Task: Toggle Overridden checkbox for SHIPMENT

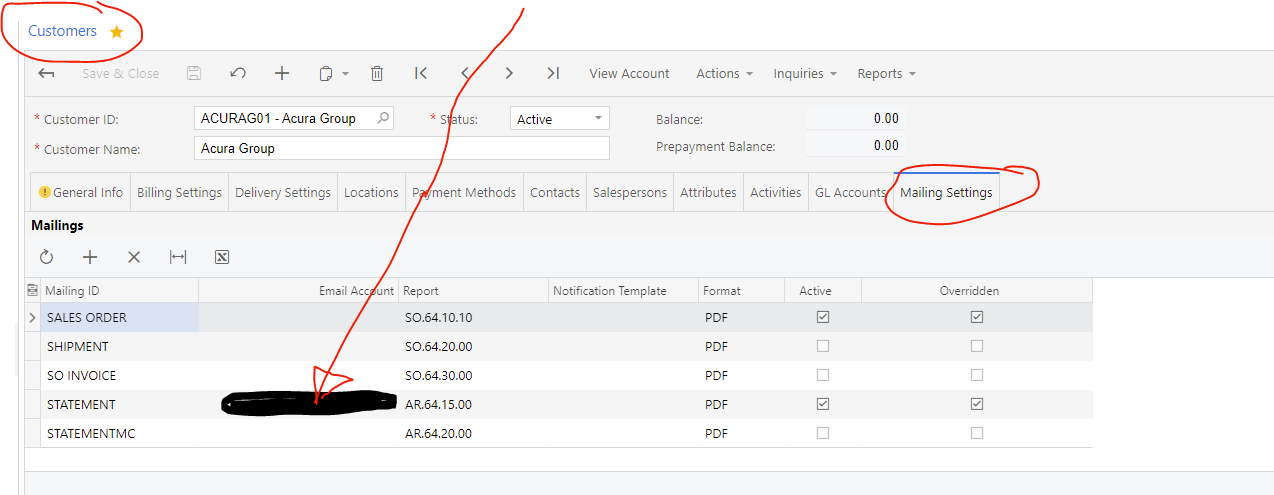Action: tap(977, 346)
